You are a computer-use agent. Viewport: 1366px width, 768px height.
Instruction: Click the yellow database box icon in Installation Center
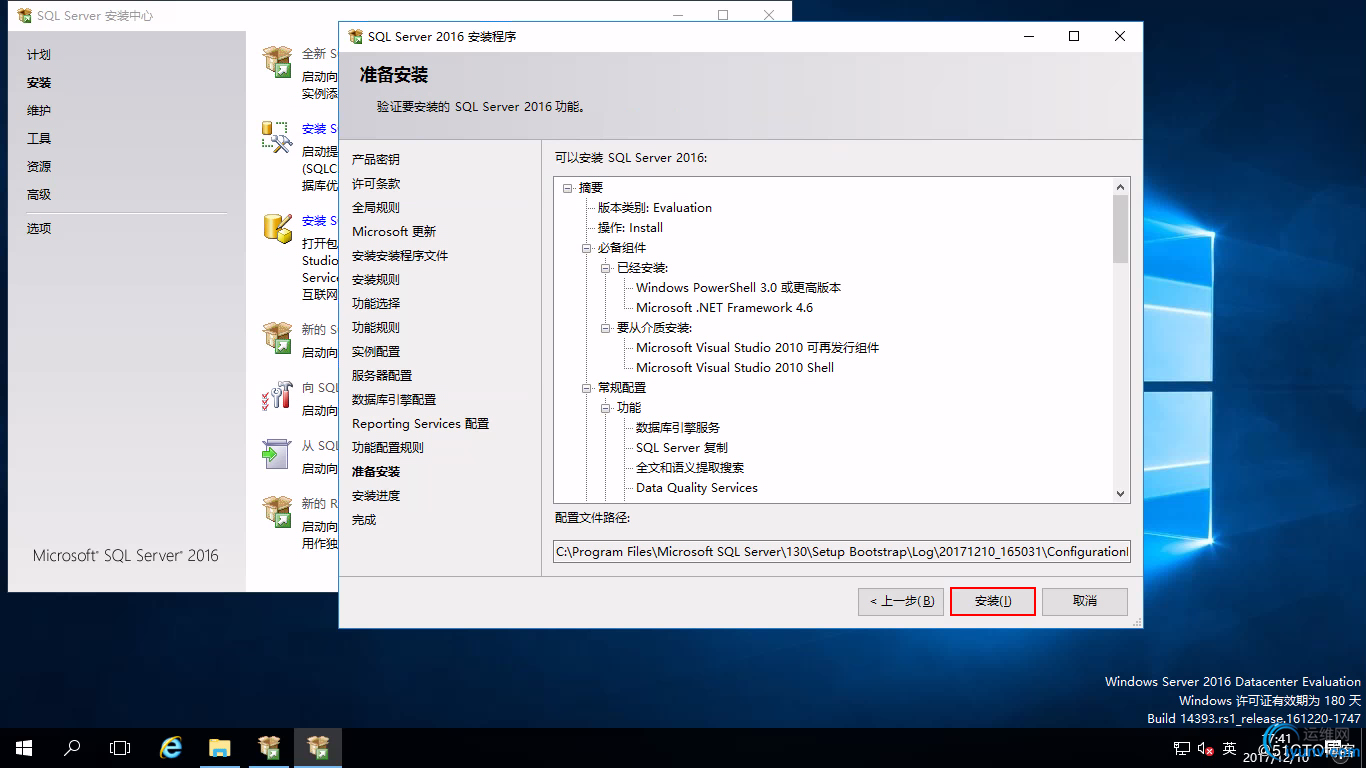[x=277, y=228]
